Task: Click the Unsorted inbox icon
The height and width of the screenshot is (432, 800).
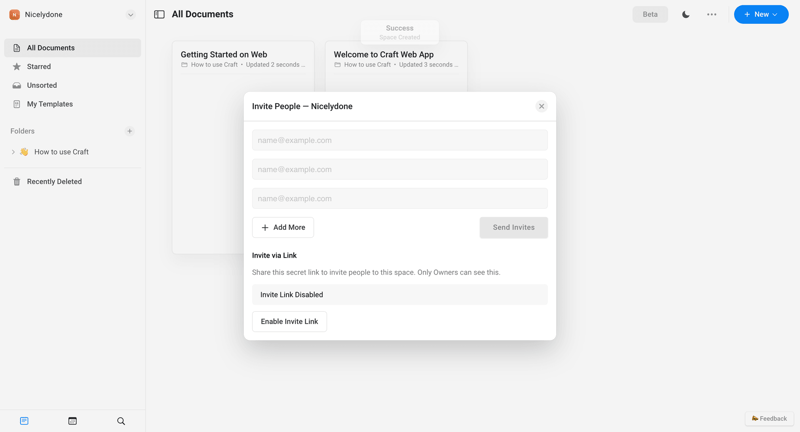Action: pyautogui.click(x=17, y=85)
